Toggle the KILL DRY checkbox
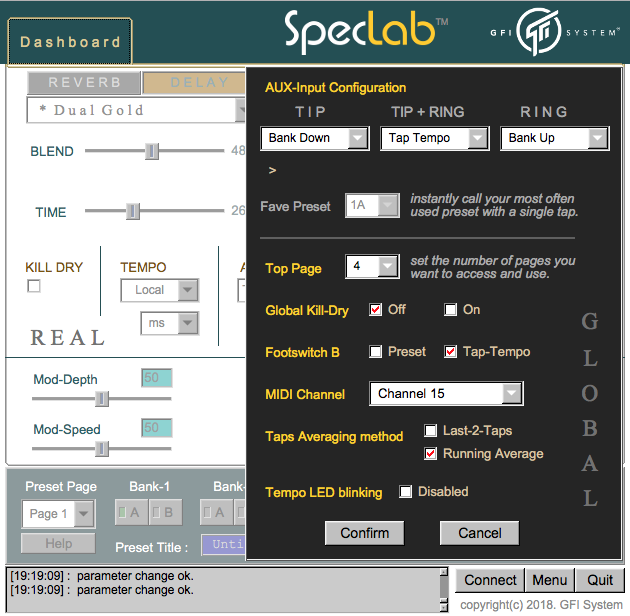The height and width of the screenshot is (616, 630). [x=34, y=286]
